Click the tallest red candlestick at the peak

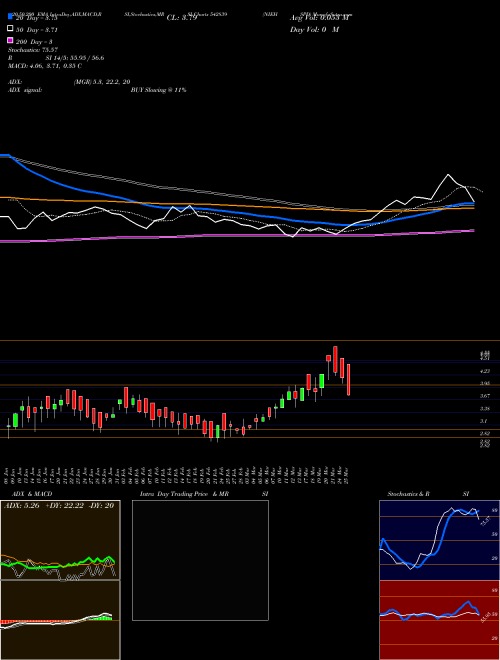click(x=335, y=360)
